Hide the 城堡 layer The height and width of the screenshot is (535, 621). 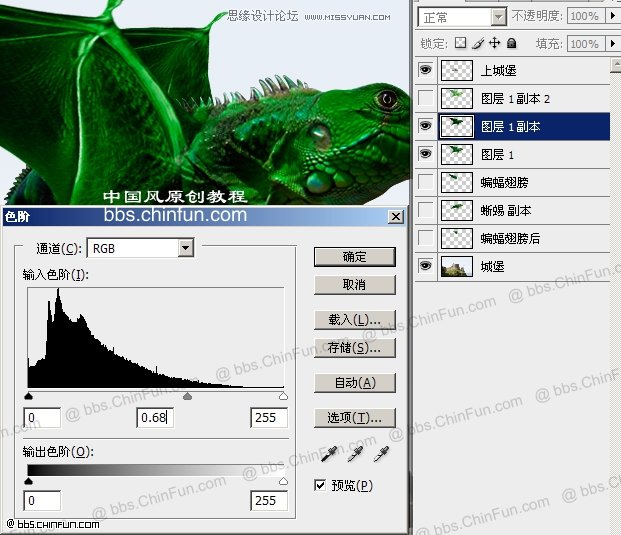point(425,266)
